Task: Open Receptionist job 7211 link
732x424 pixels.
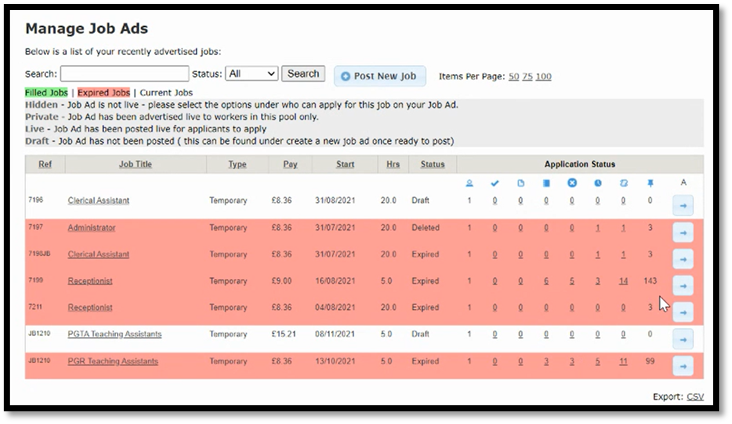Action: click(90, 307)
